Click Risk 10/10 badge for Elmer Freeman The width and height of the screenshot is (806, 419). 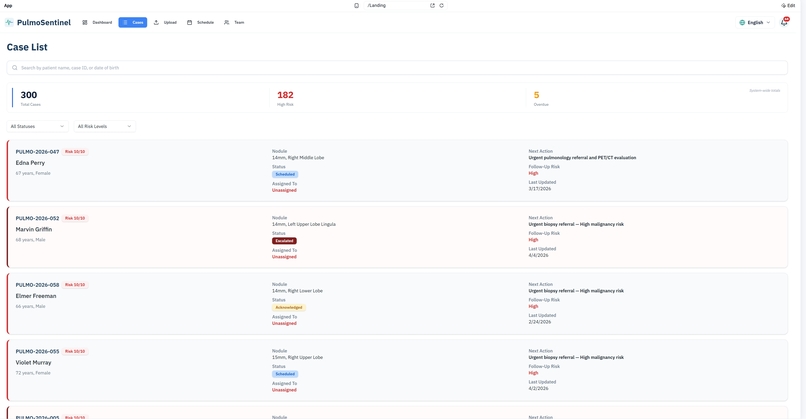pos(75,285)
